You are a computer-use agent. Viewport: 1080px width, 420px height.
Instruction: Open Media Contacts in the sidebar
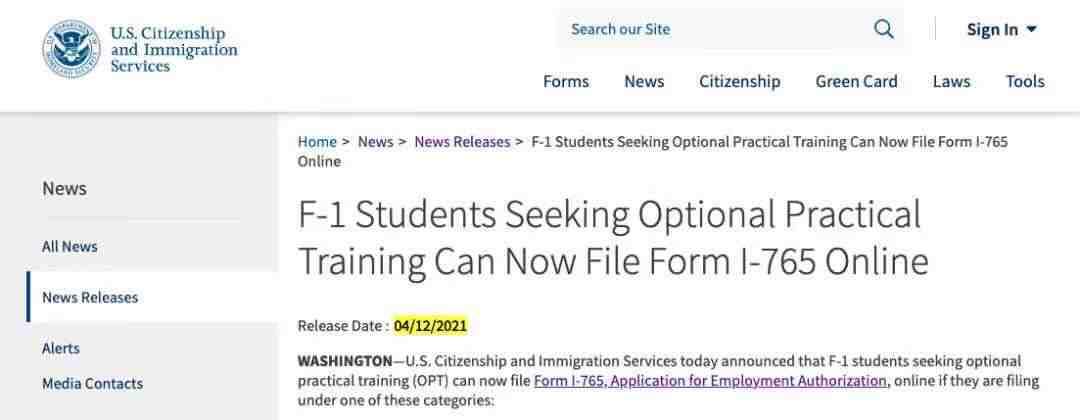pos(92,384)
